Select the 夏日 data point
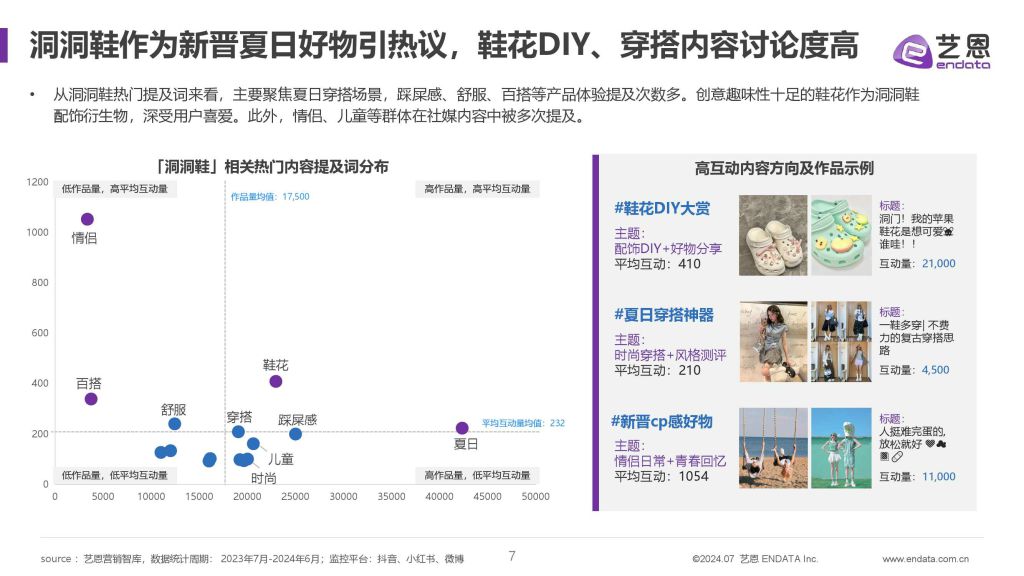This screenshot has height=576, width=1024. click(x=462, y=427)
